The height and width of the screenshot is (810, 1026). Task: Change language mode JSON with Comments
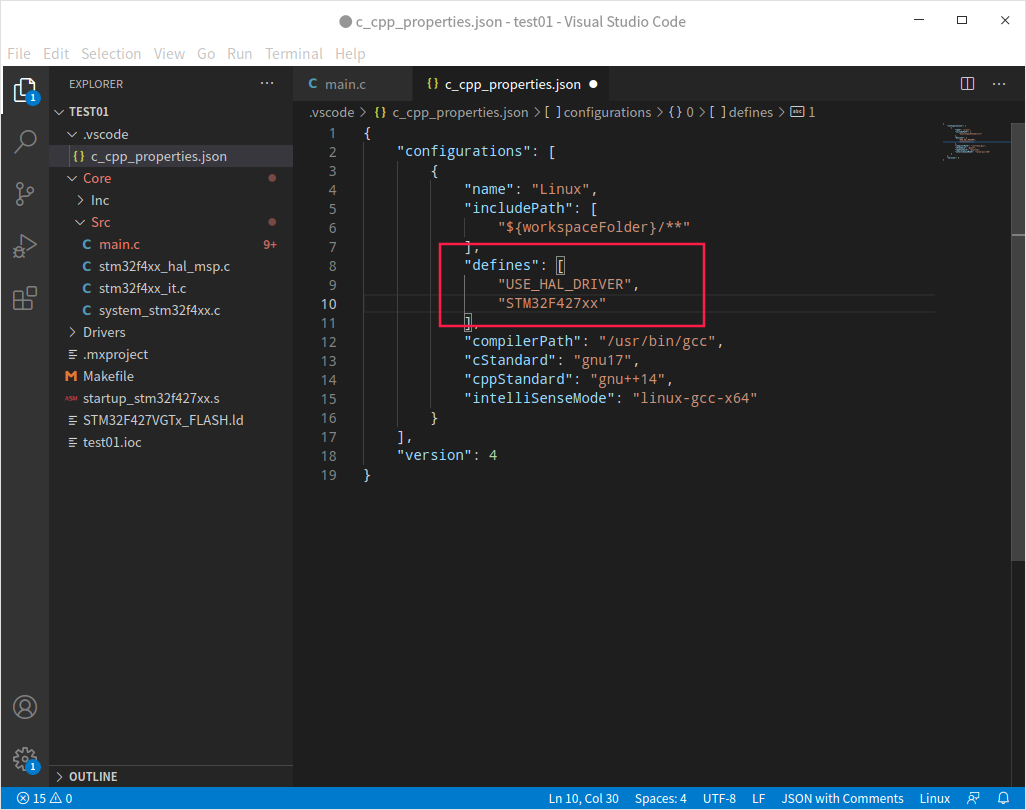842,798
